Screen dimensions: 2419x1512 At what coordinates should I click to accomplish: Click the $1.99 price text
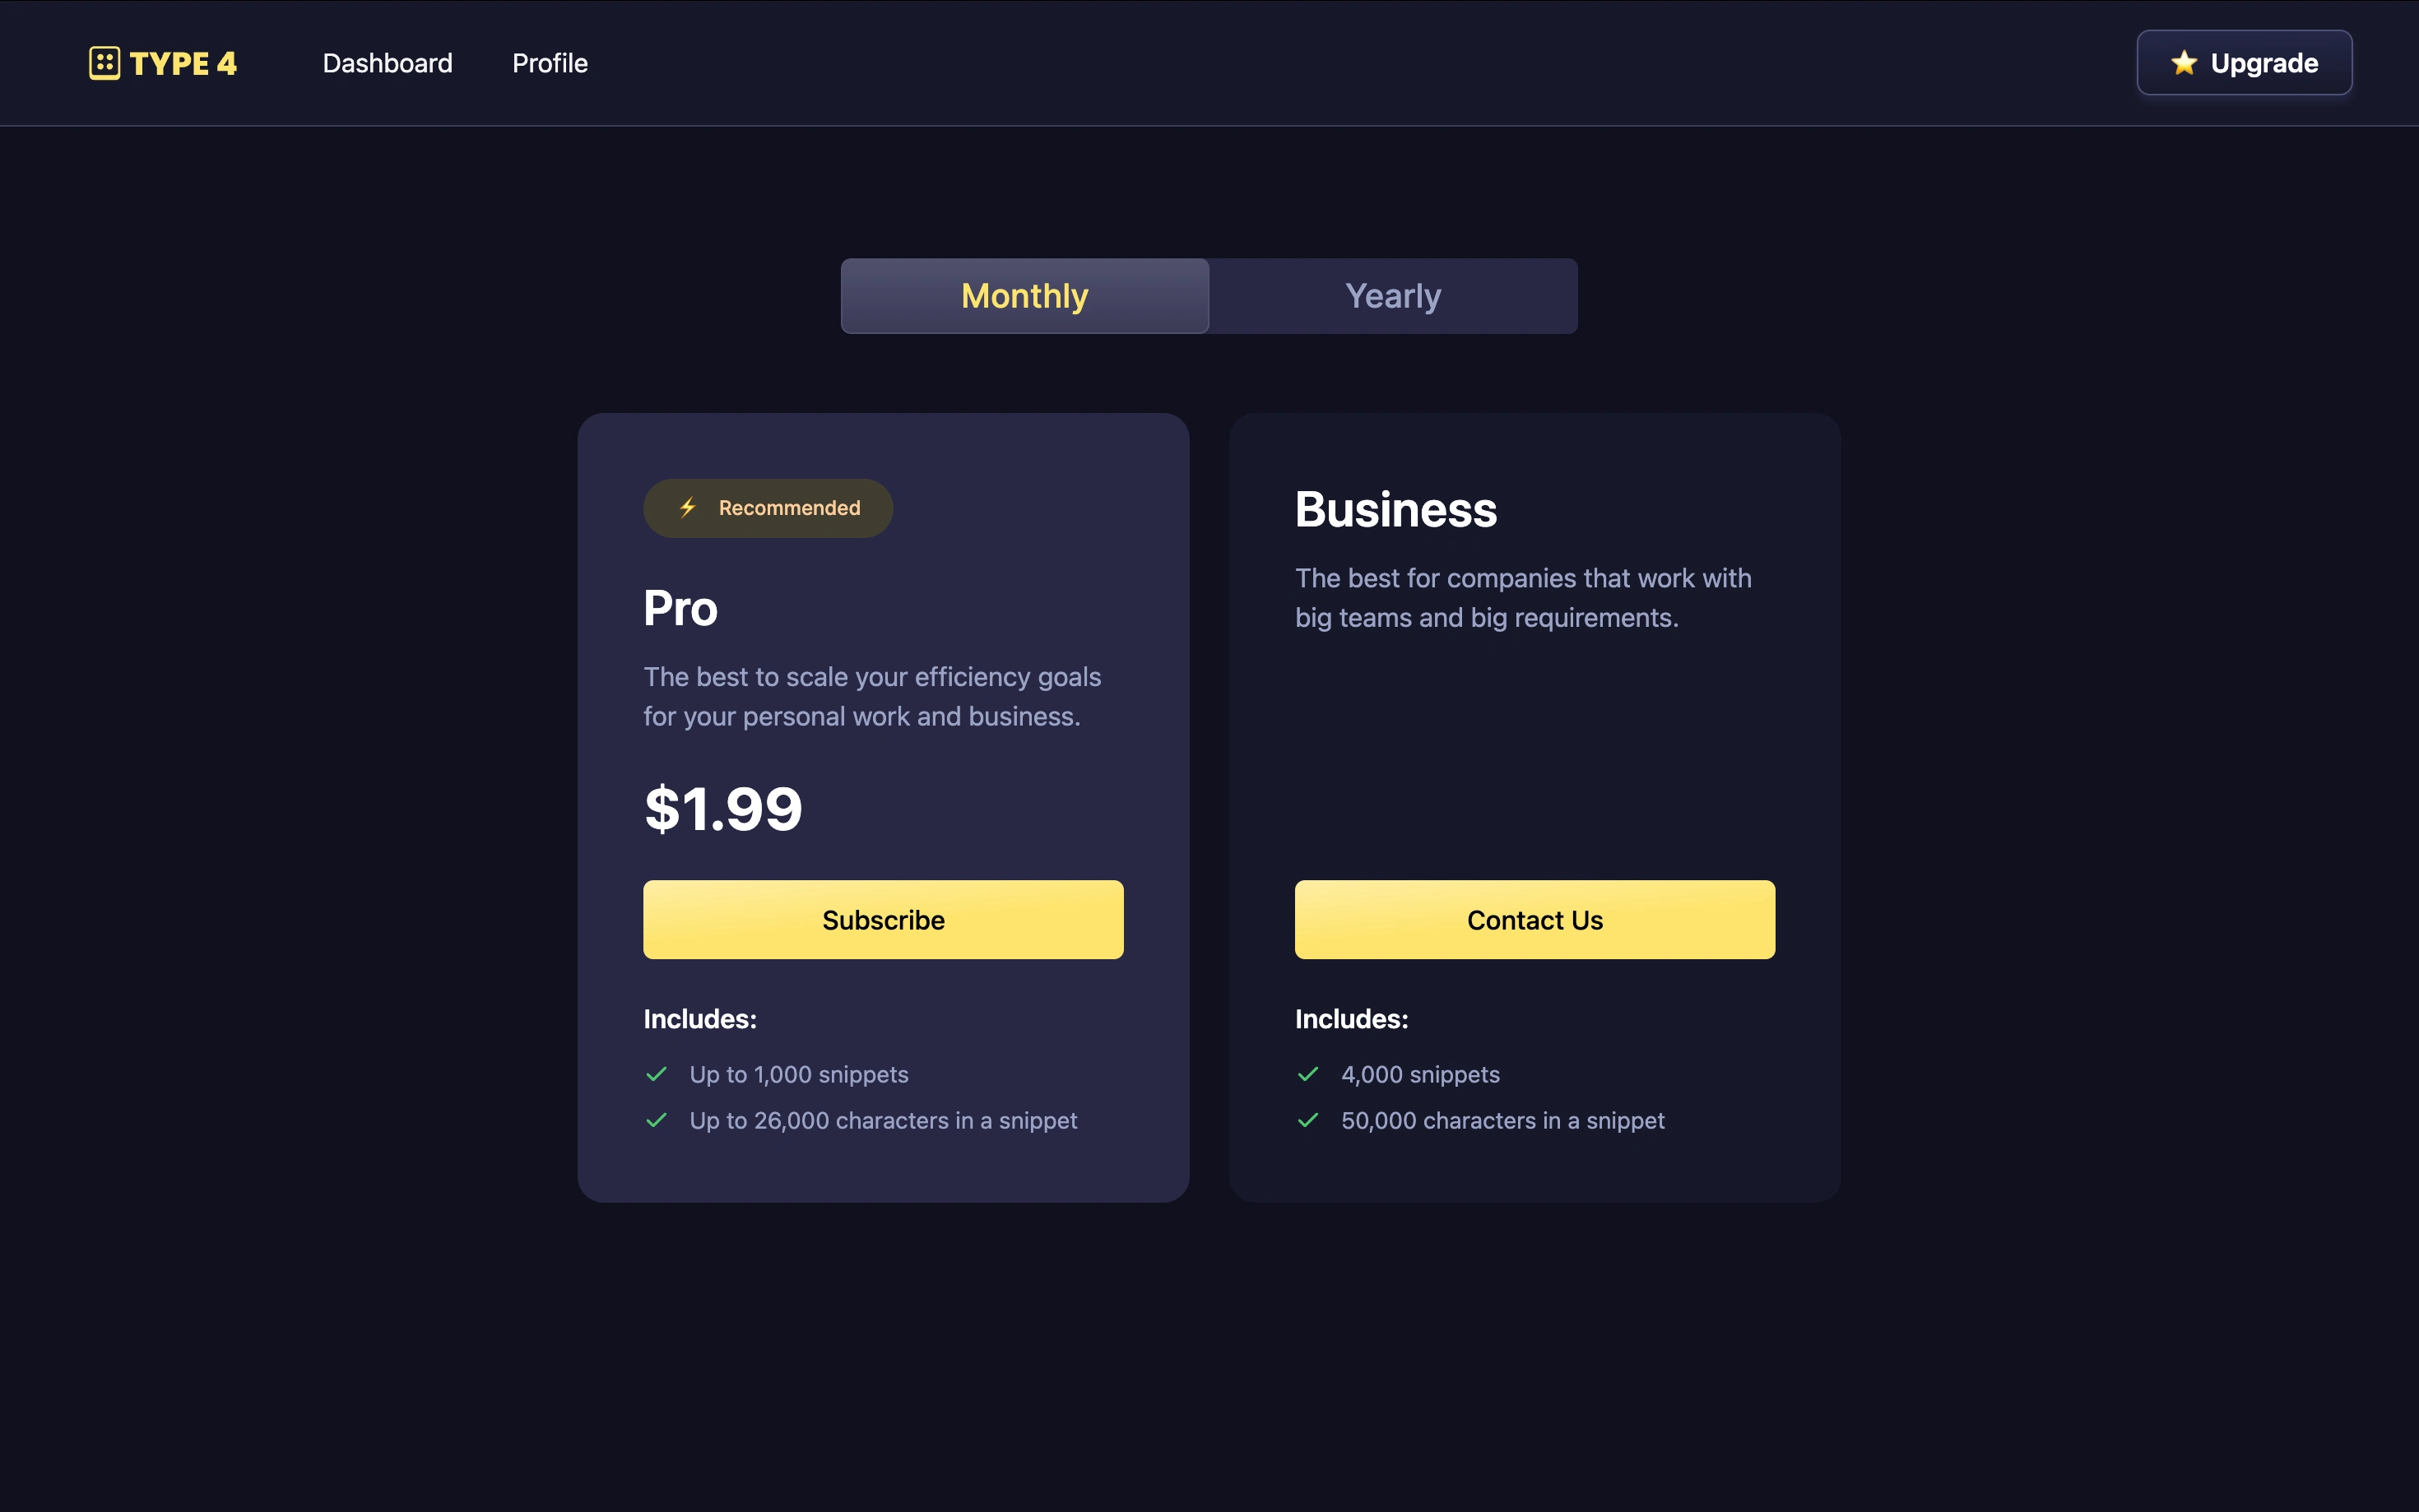click(723, 808)
